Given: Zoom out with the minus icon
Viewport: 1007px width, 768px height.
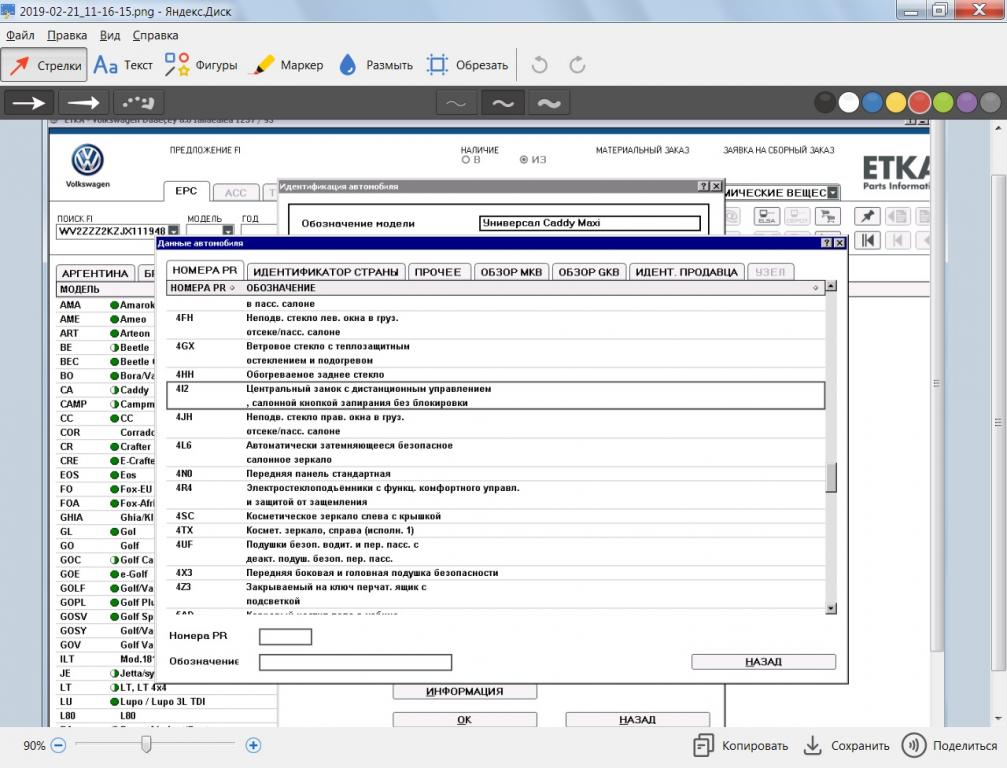Looking at the screenshot, I should (x=58, y=746).
